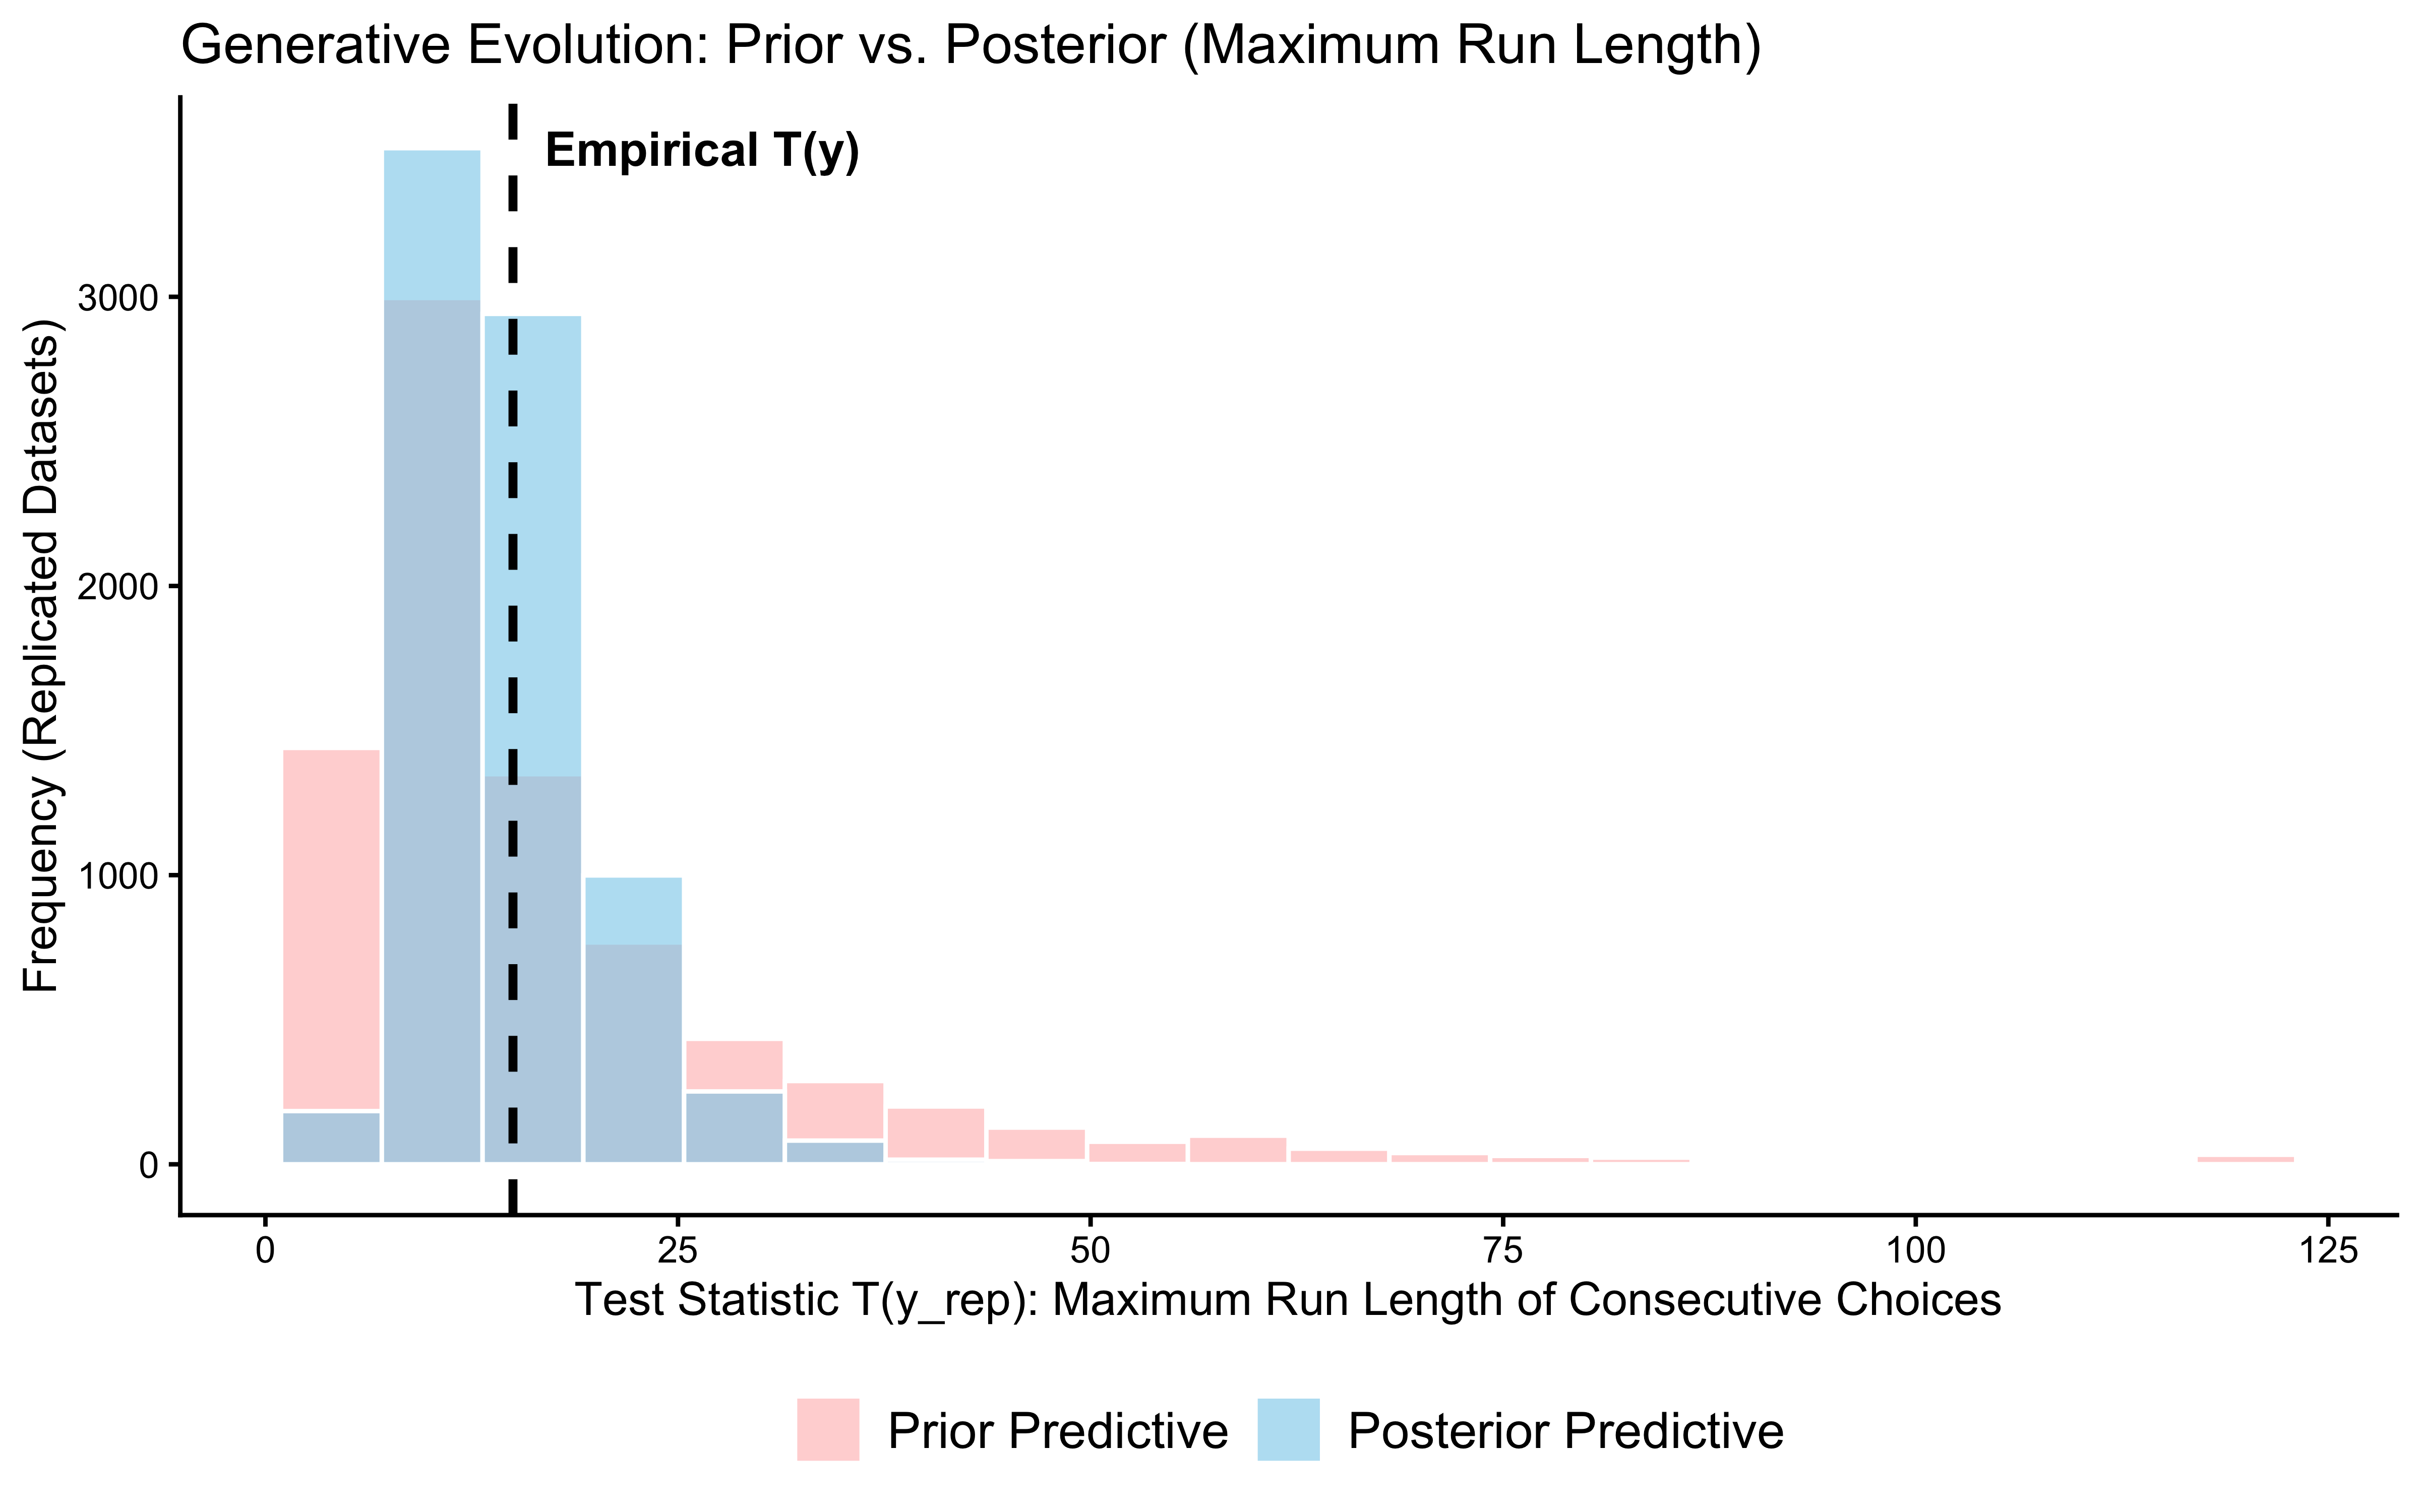Click the leftmost pink prior histogram bar
Screen dimensions: 2420x1512
(x=331, y=930)
